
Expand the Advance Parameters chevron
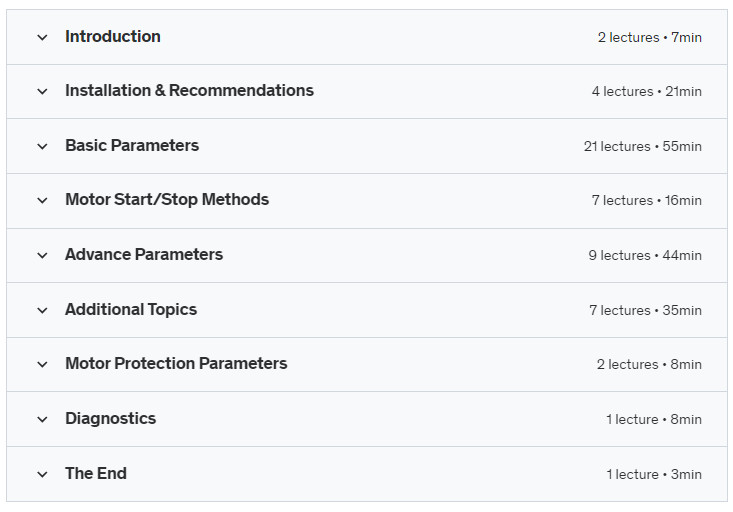42,255
